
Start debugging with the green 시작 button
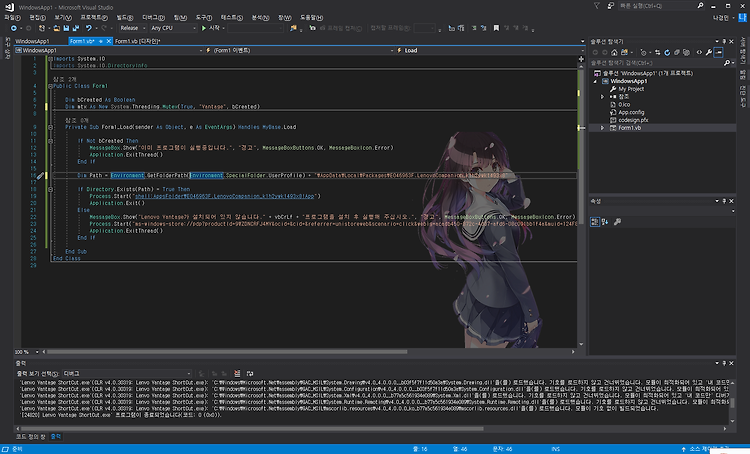[x=210, y=28]
